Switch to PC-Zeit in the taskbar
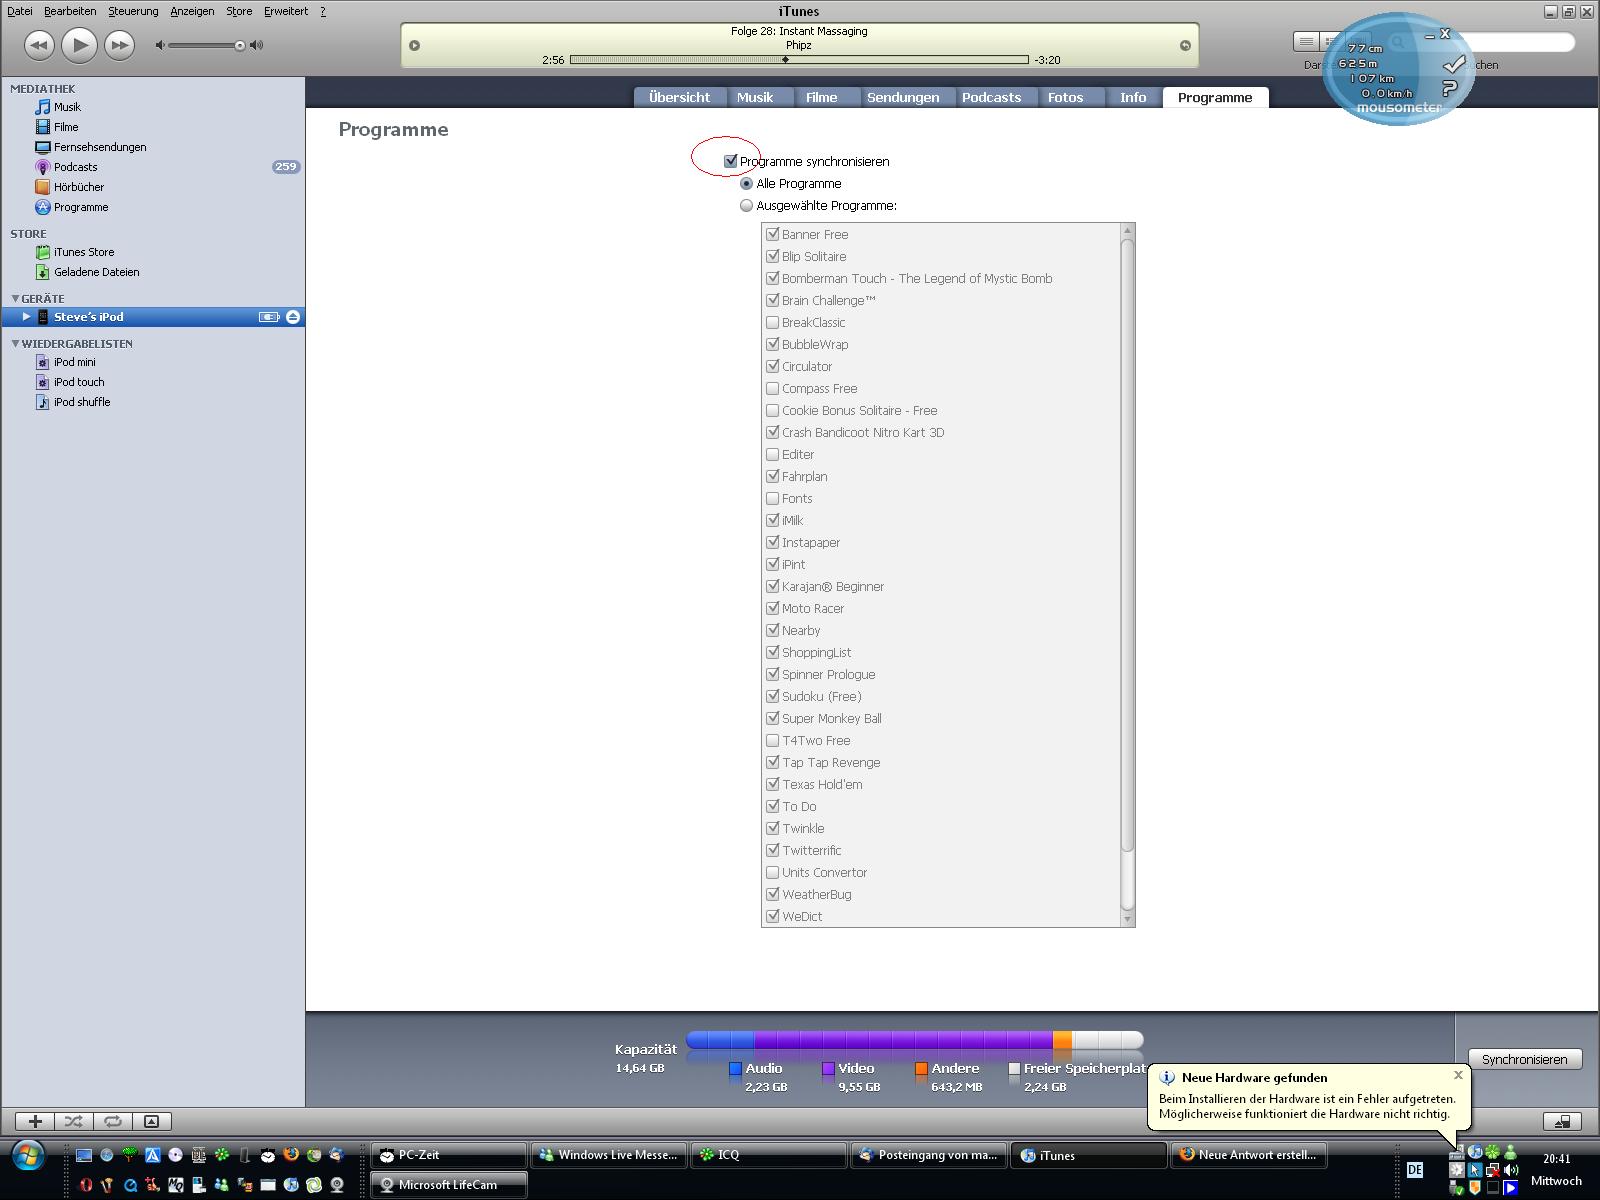Image resolution: width=1600 pixels, height=1200 pixels. (448, 1155)
